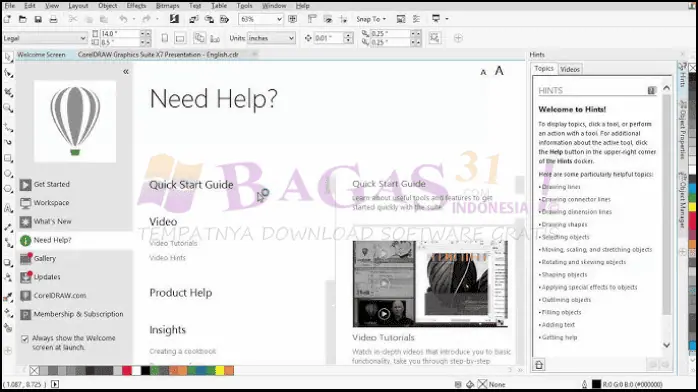Viewport: 698px width, 392px height.
Task: Click the Drawing connector lines hint link
Action: [576, 199]
